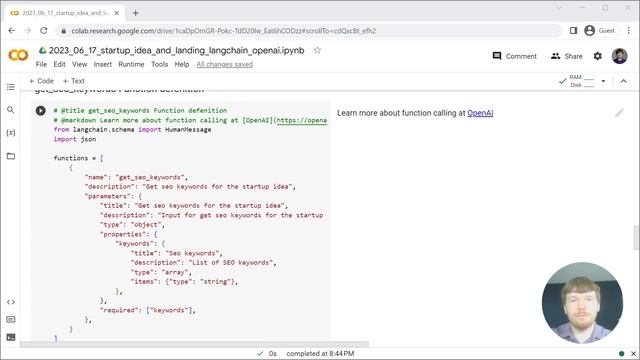Add a new Text cell
This screenshot has width=640, height=360.
[x=73, y=81]
